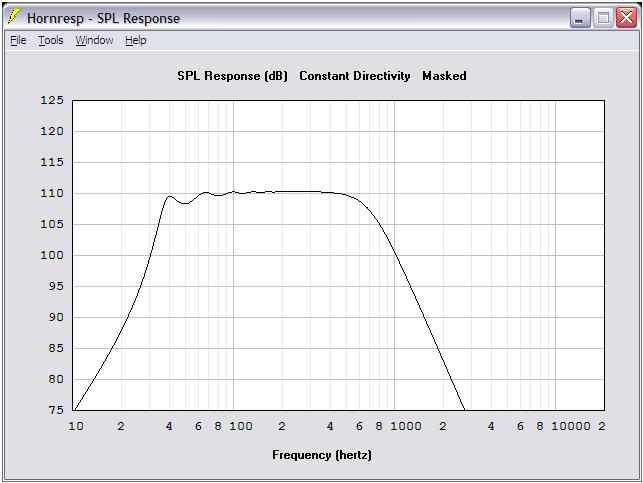Click the flat SPL plateau above 200 Hz
The height and width of the screenshot is (483, 643).
(x=303, y=191)
